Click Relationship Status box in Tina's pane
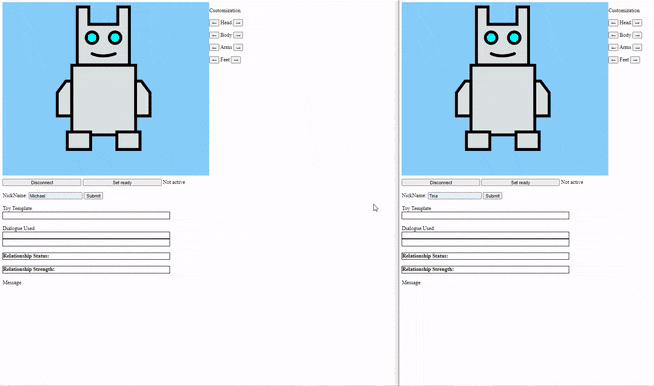This screenshot has height=386, width=654. (485, 256)
